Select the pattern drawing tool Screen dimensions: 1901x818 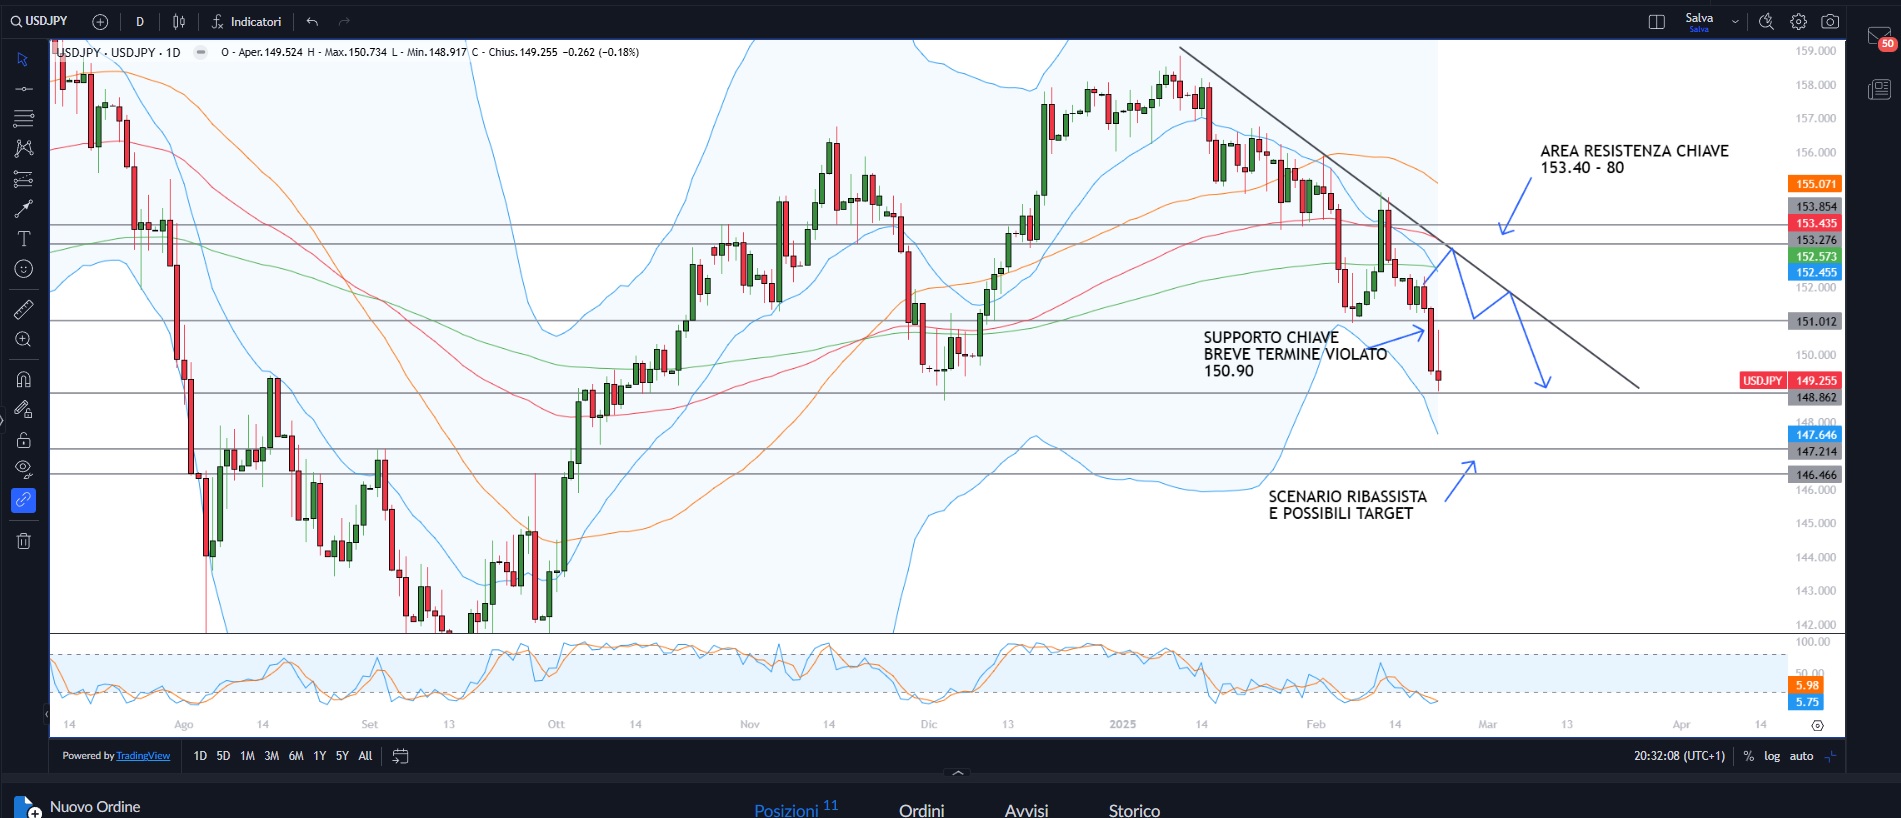(23, 149)
